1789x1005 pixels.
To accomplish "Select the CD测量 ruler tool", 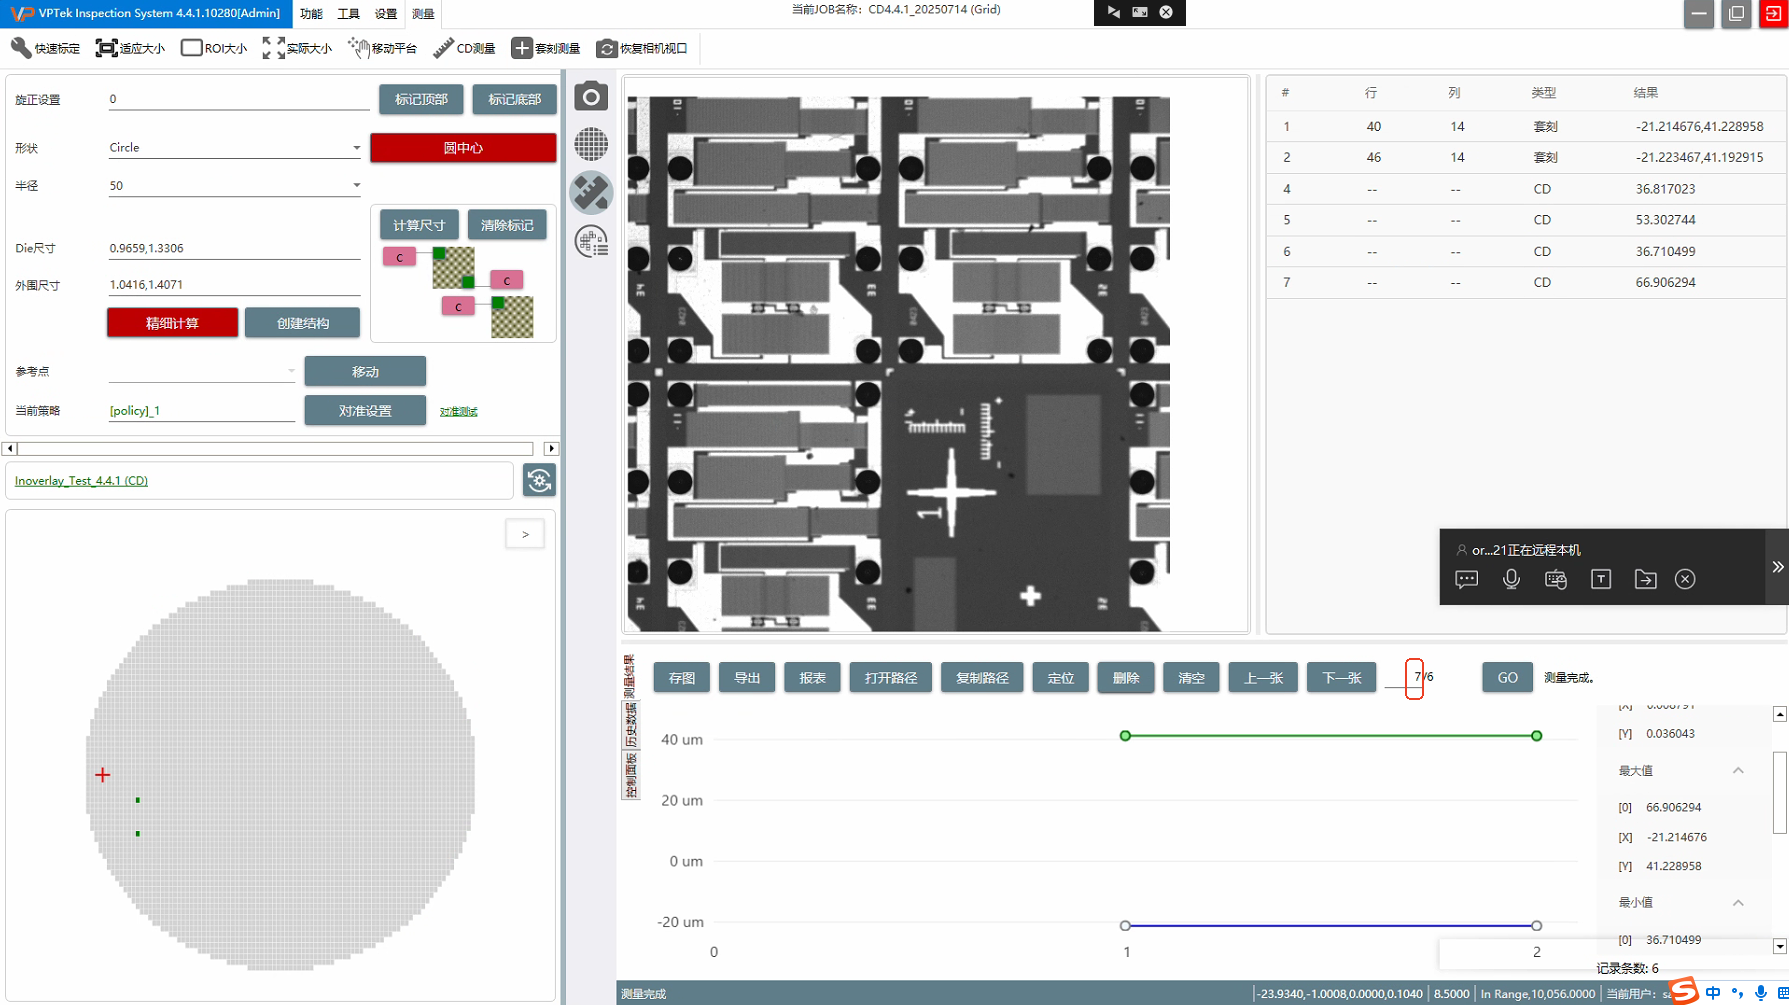I will (464, 48).
